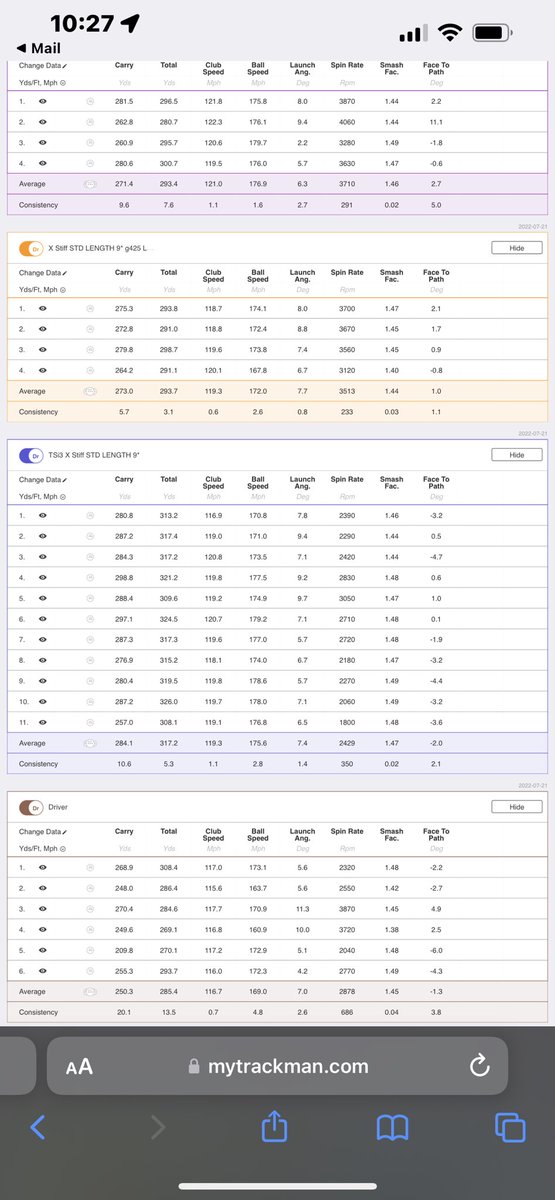Toggle eye for shot with 298.8 carry

(x=43, y=577)
